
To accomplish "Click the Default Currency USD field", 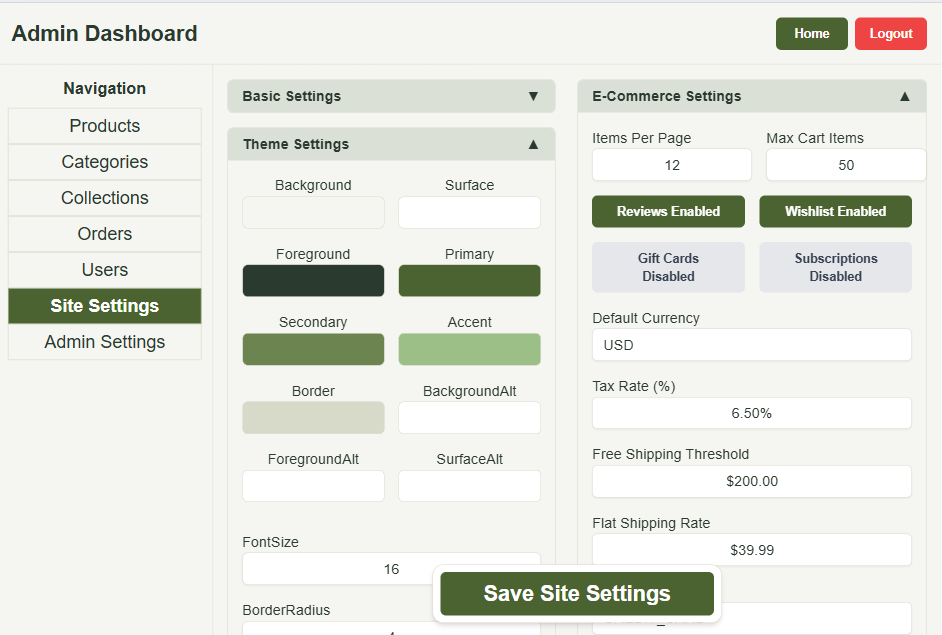I will [x=752, y=345].
